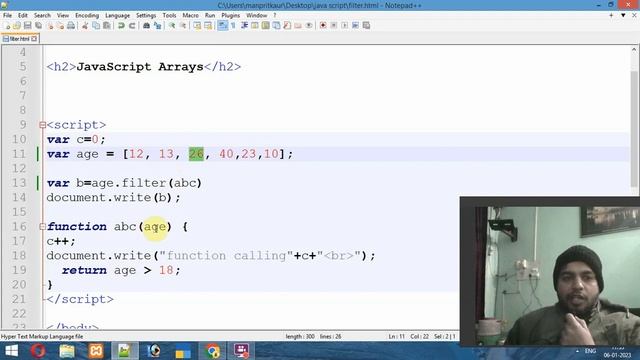Switch to Chrome in the taskbar
640x360 pixels.
212,351
